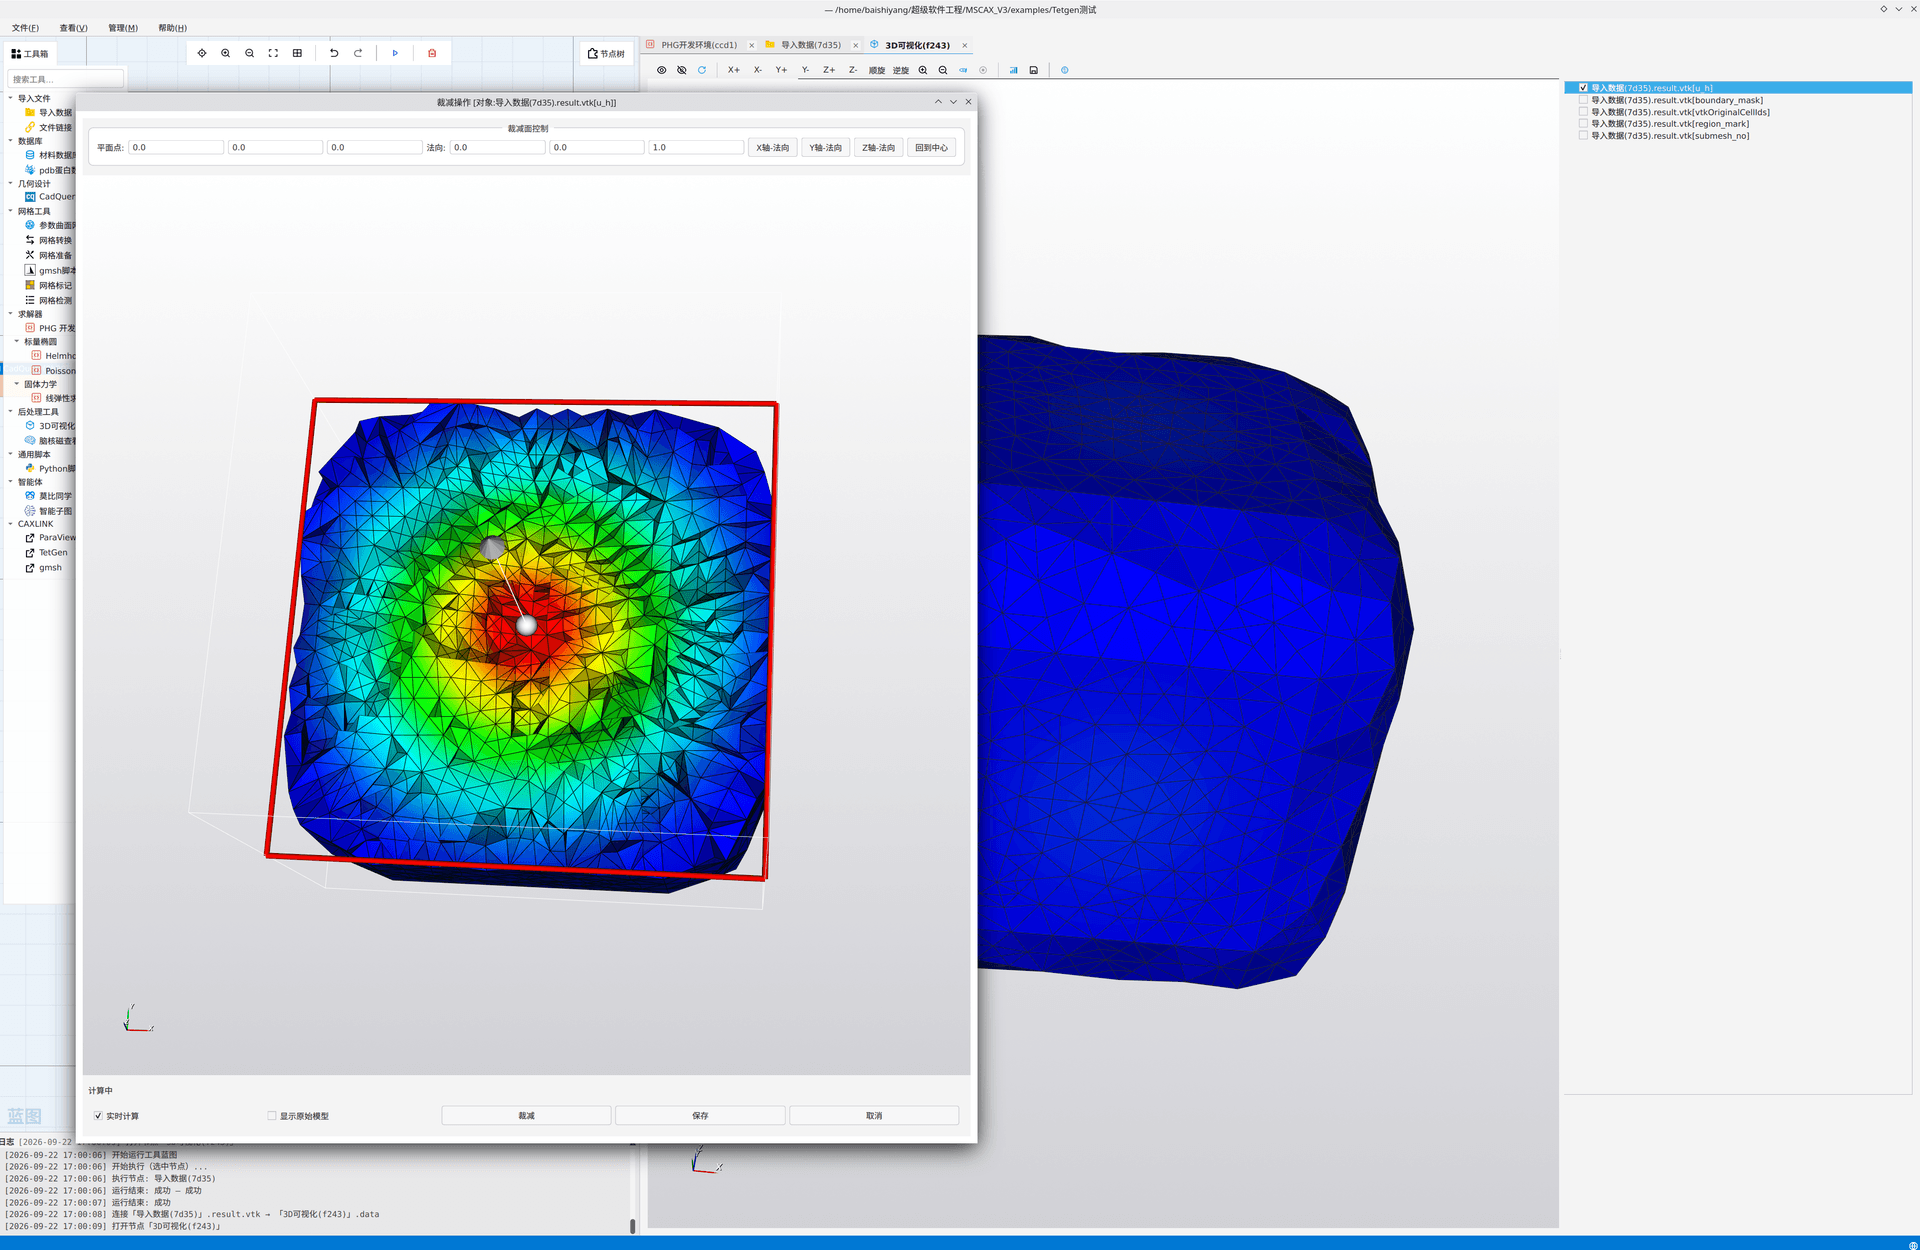Check the result.vtk[submesh_no] checkbox
Viewport: 1920px width, 1250px height.
(1583, 136)
